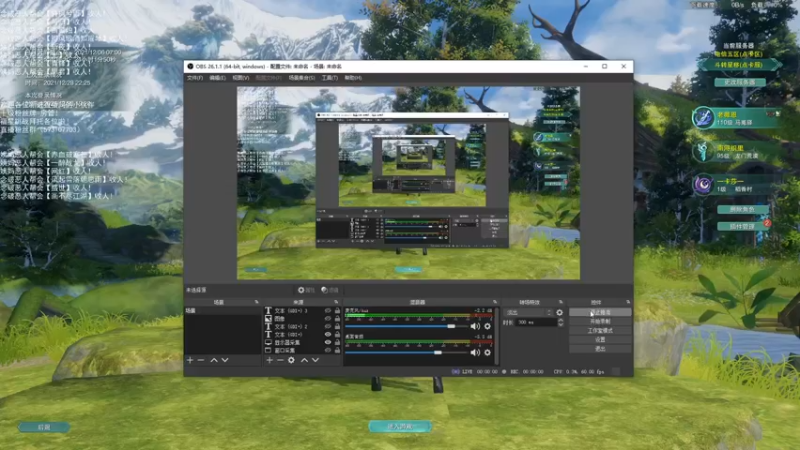Remove selected source with minus icon

coord(280,360)
